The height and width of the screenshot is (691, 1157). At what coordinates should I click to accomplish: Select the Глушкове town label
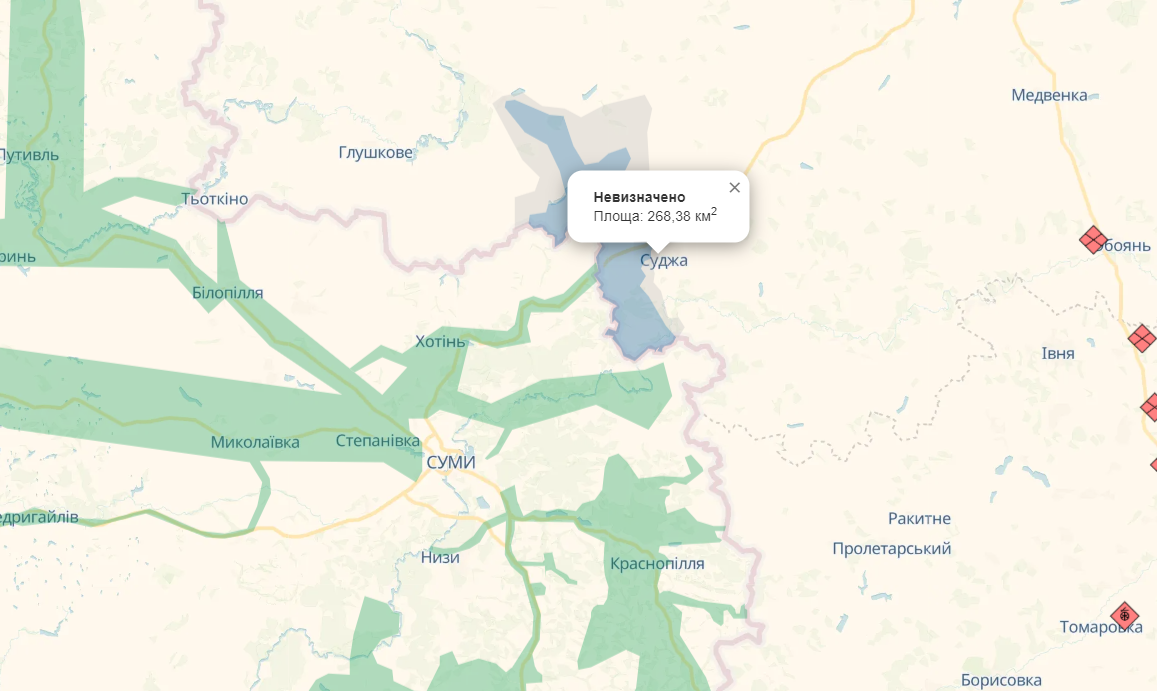click(x=376, y=153)
